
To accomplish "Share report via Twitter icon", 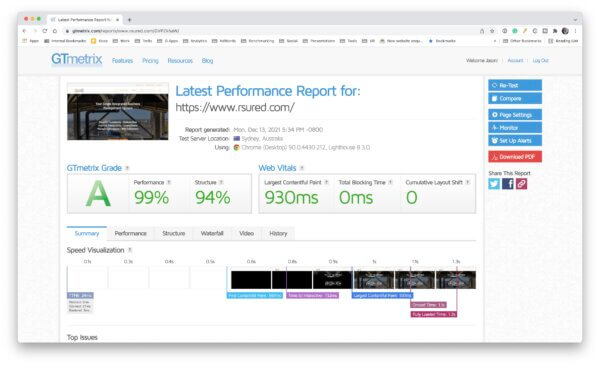I will pyautogui.click(x=494, y=184).
